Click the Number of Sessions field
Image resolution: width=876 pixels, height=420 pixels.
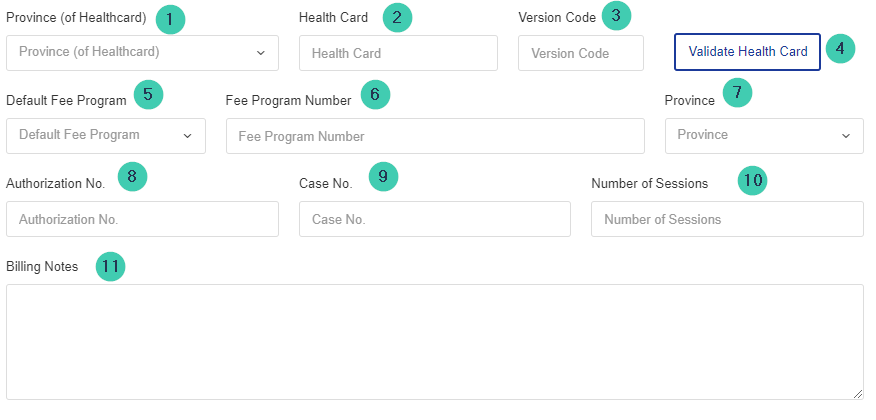(727, 219)
